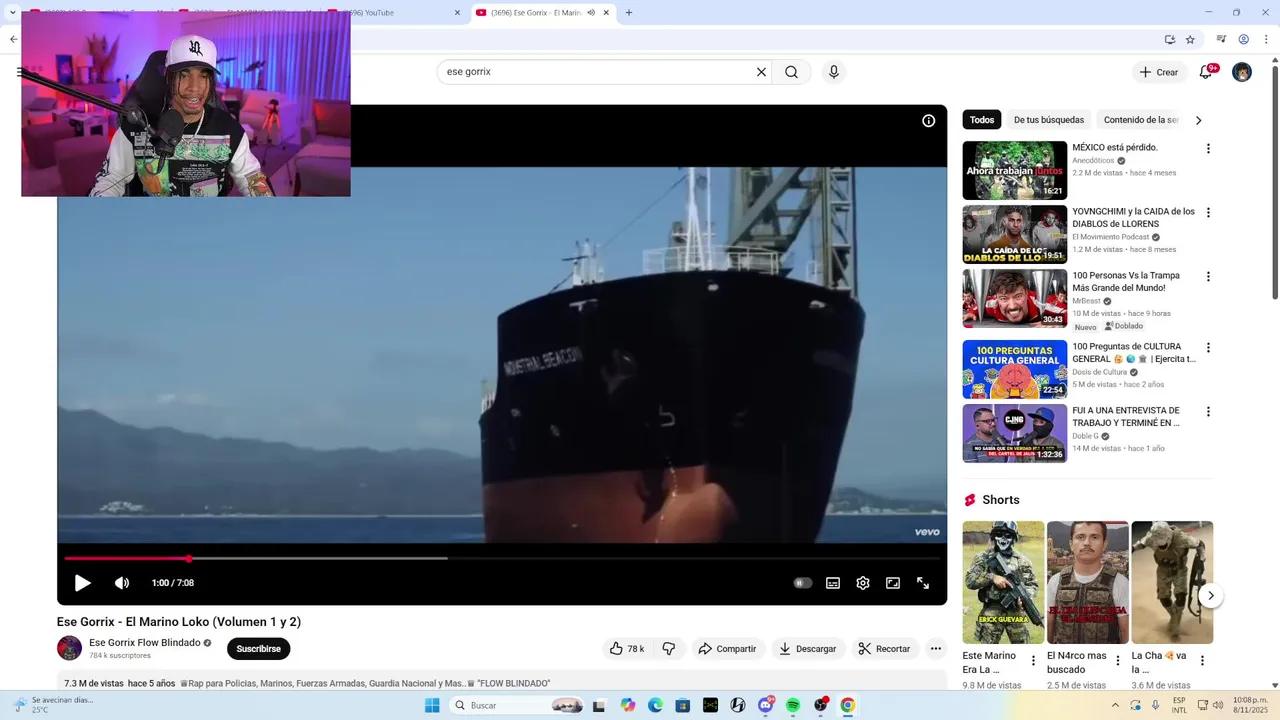Open '100 Preguntas CULTURA GENERAL' thumbnail
The image size is (1280, 720).
tap(1015, 369)
